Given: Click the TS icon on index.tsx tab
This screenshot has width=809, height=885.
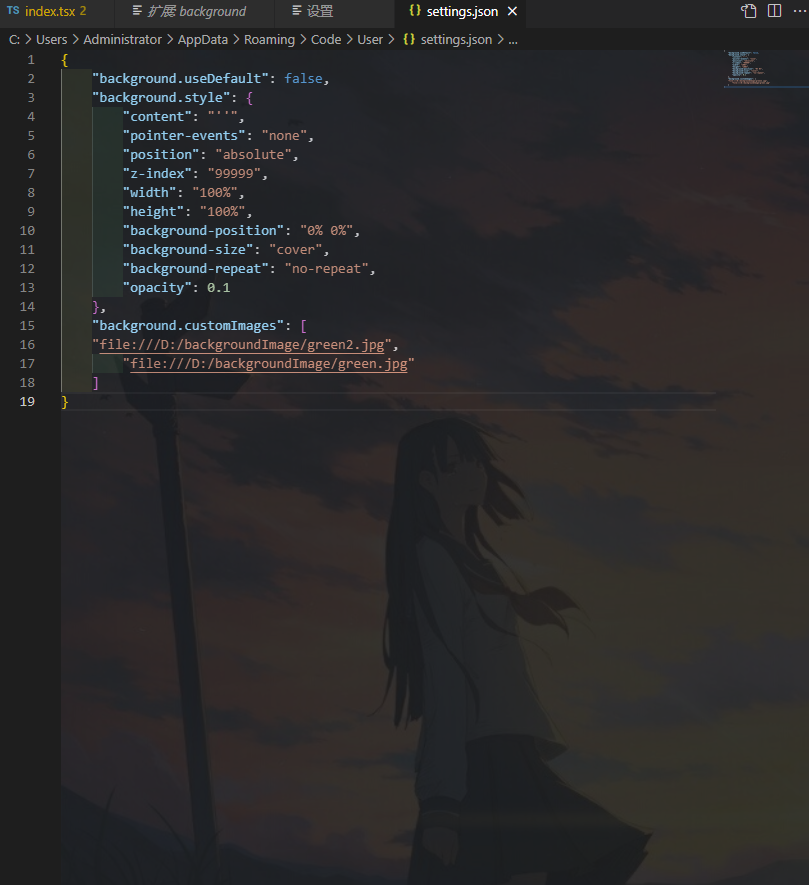Looking at the screenshot, I should pyautogui.click(x=13, y=11).
